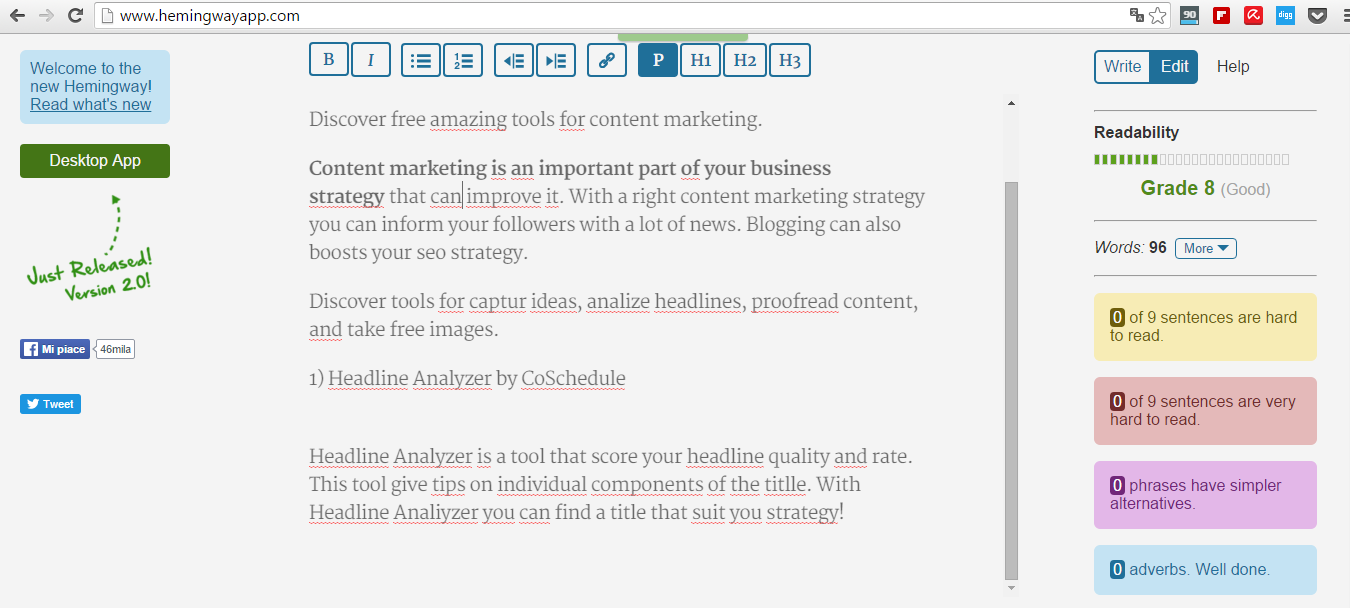
Task: Open the red wave-logo extension icon
Action: pos(1253,15)
